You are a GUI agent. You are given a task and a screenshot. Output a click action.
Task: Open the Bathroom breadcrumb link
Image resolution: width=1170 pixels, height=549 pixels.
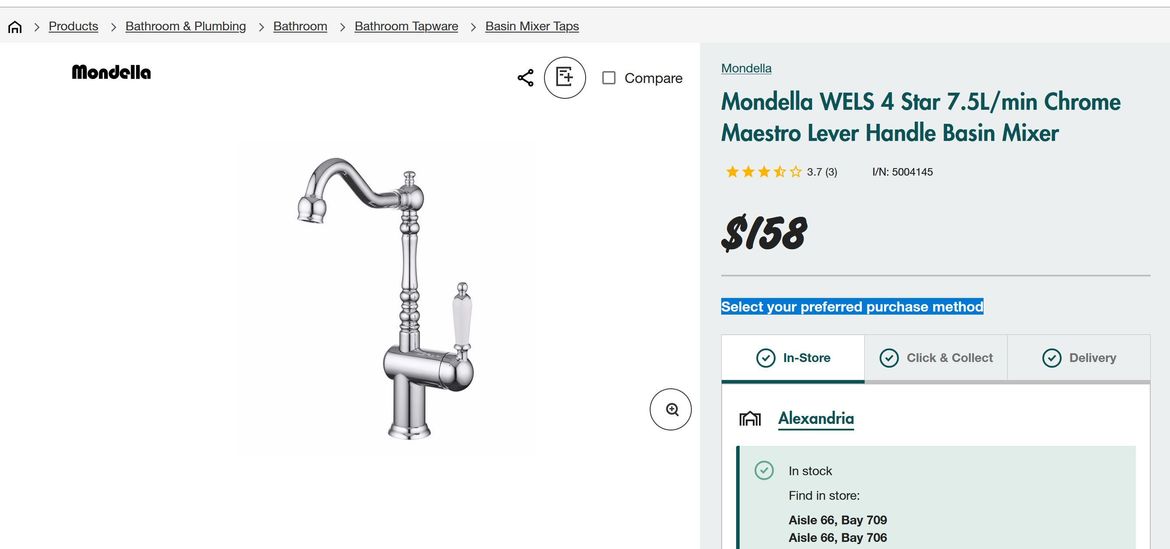(300, 26)
